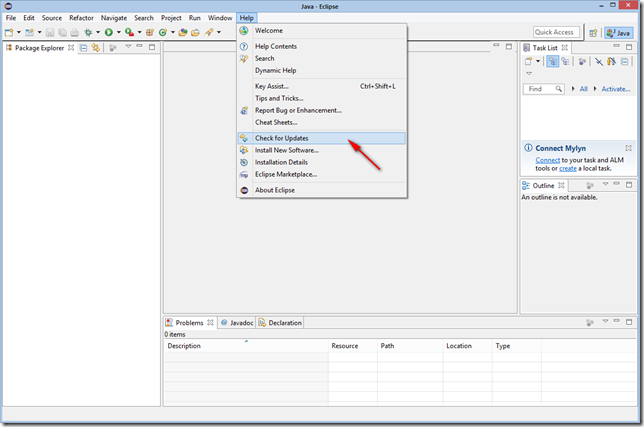Sort Problems by Description column header
Image resolution: width=644 pixels, height=427 pixels.
pyautogui.click(x=246, y=346)
